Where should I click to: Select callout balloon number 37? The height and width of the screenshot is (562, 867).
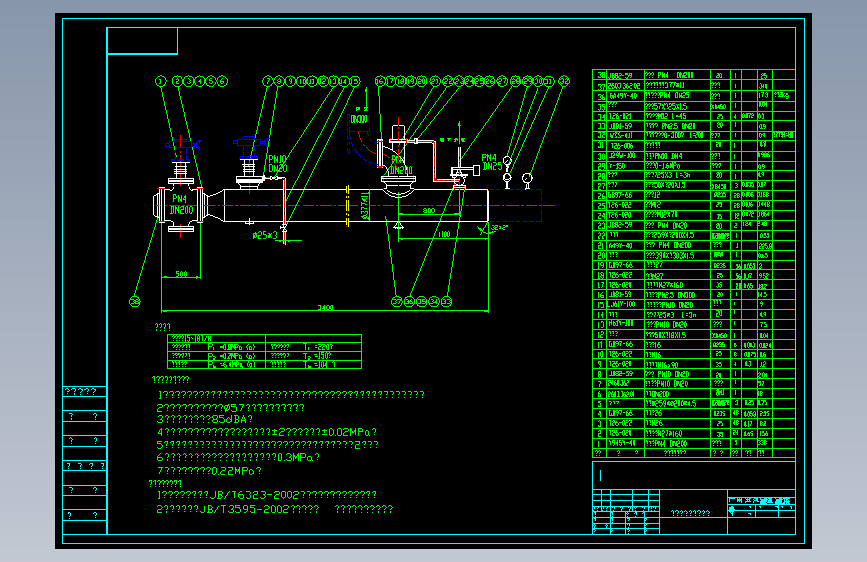pos(396,301)
